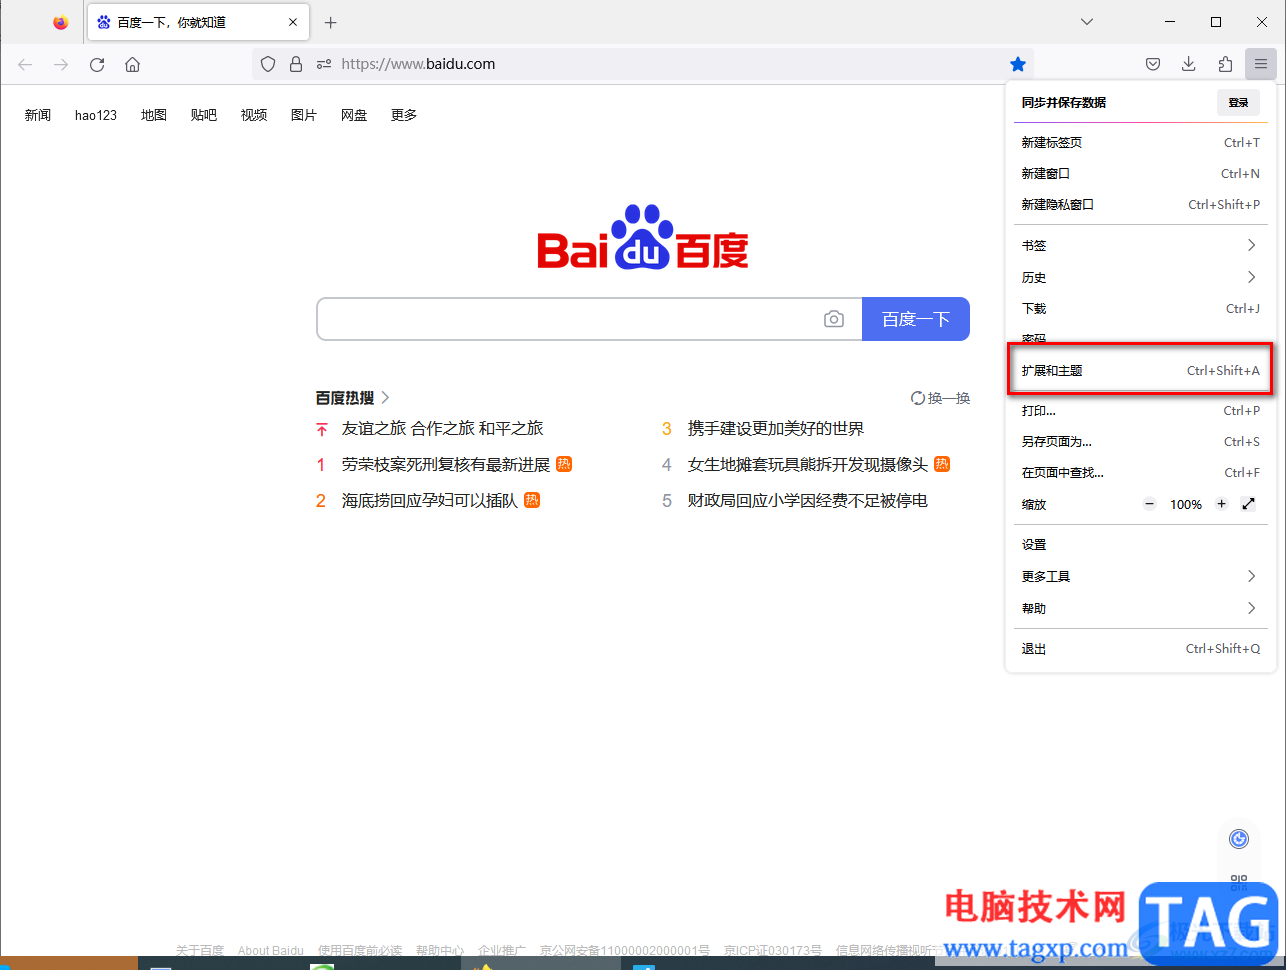This screenshot has width=1286, height=970.
Task: Select 在页面中查找... in the menu
Action: coord(1140,473)
